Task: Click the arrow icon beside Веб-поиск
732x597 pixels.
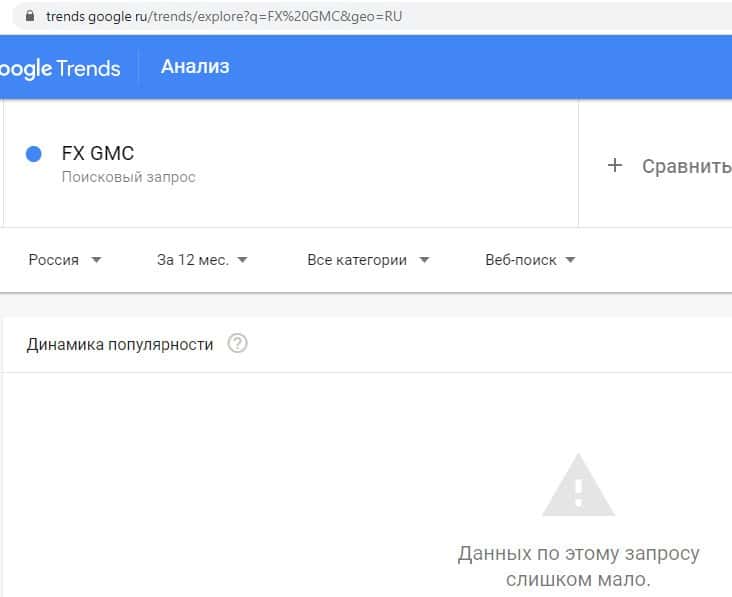Action: pos(570,260)
